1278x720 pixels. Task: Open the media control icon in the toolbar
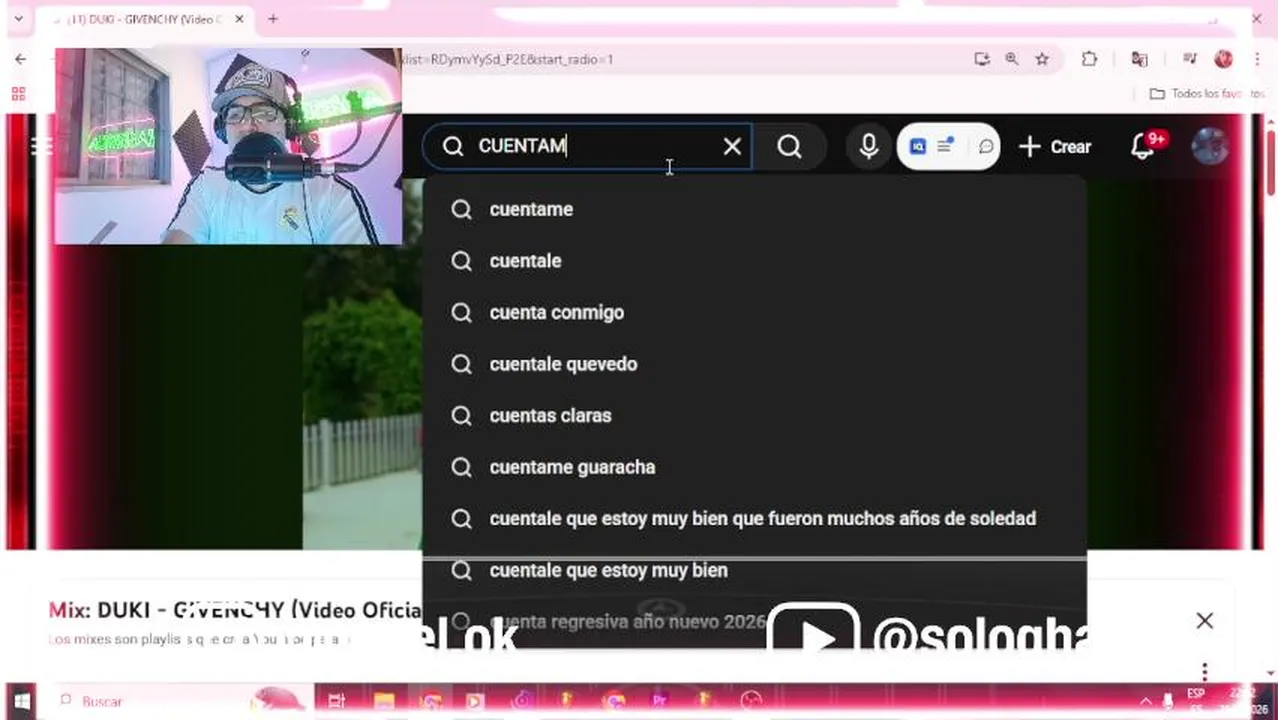[x=1189, y=59]
